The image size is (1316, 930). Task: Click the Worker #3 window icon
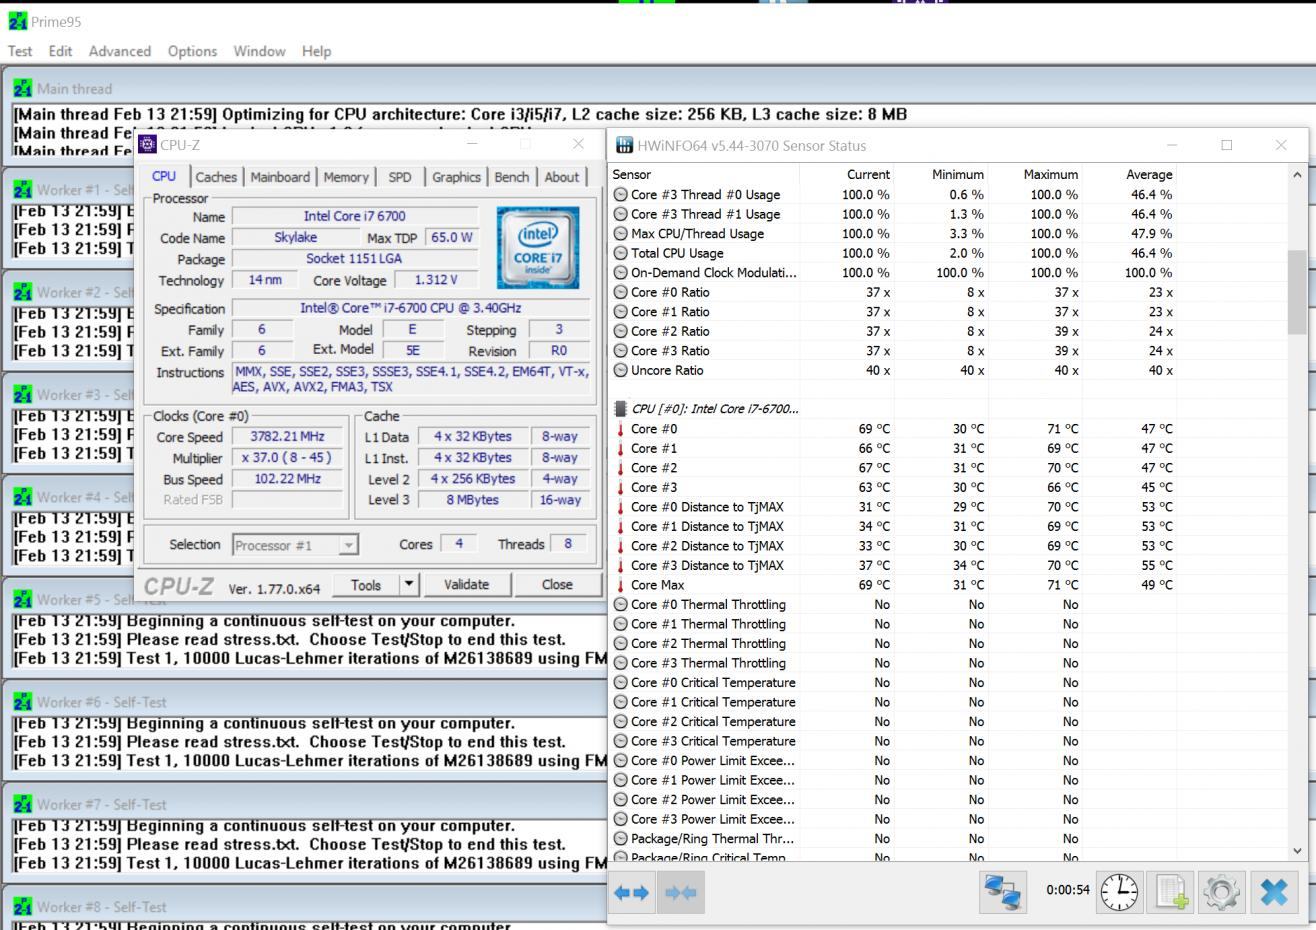(23, 394)
